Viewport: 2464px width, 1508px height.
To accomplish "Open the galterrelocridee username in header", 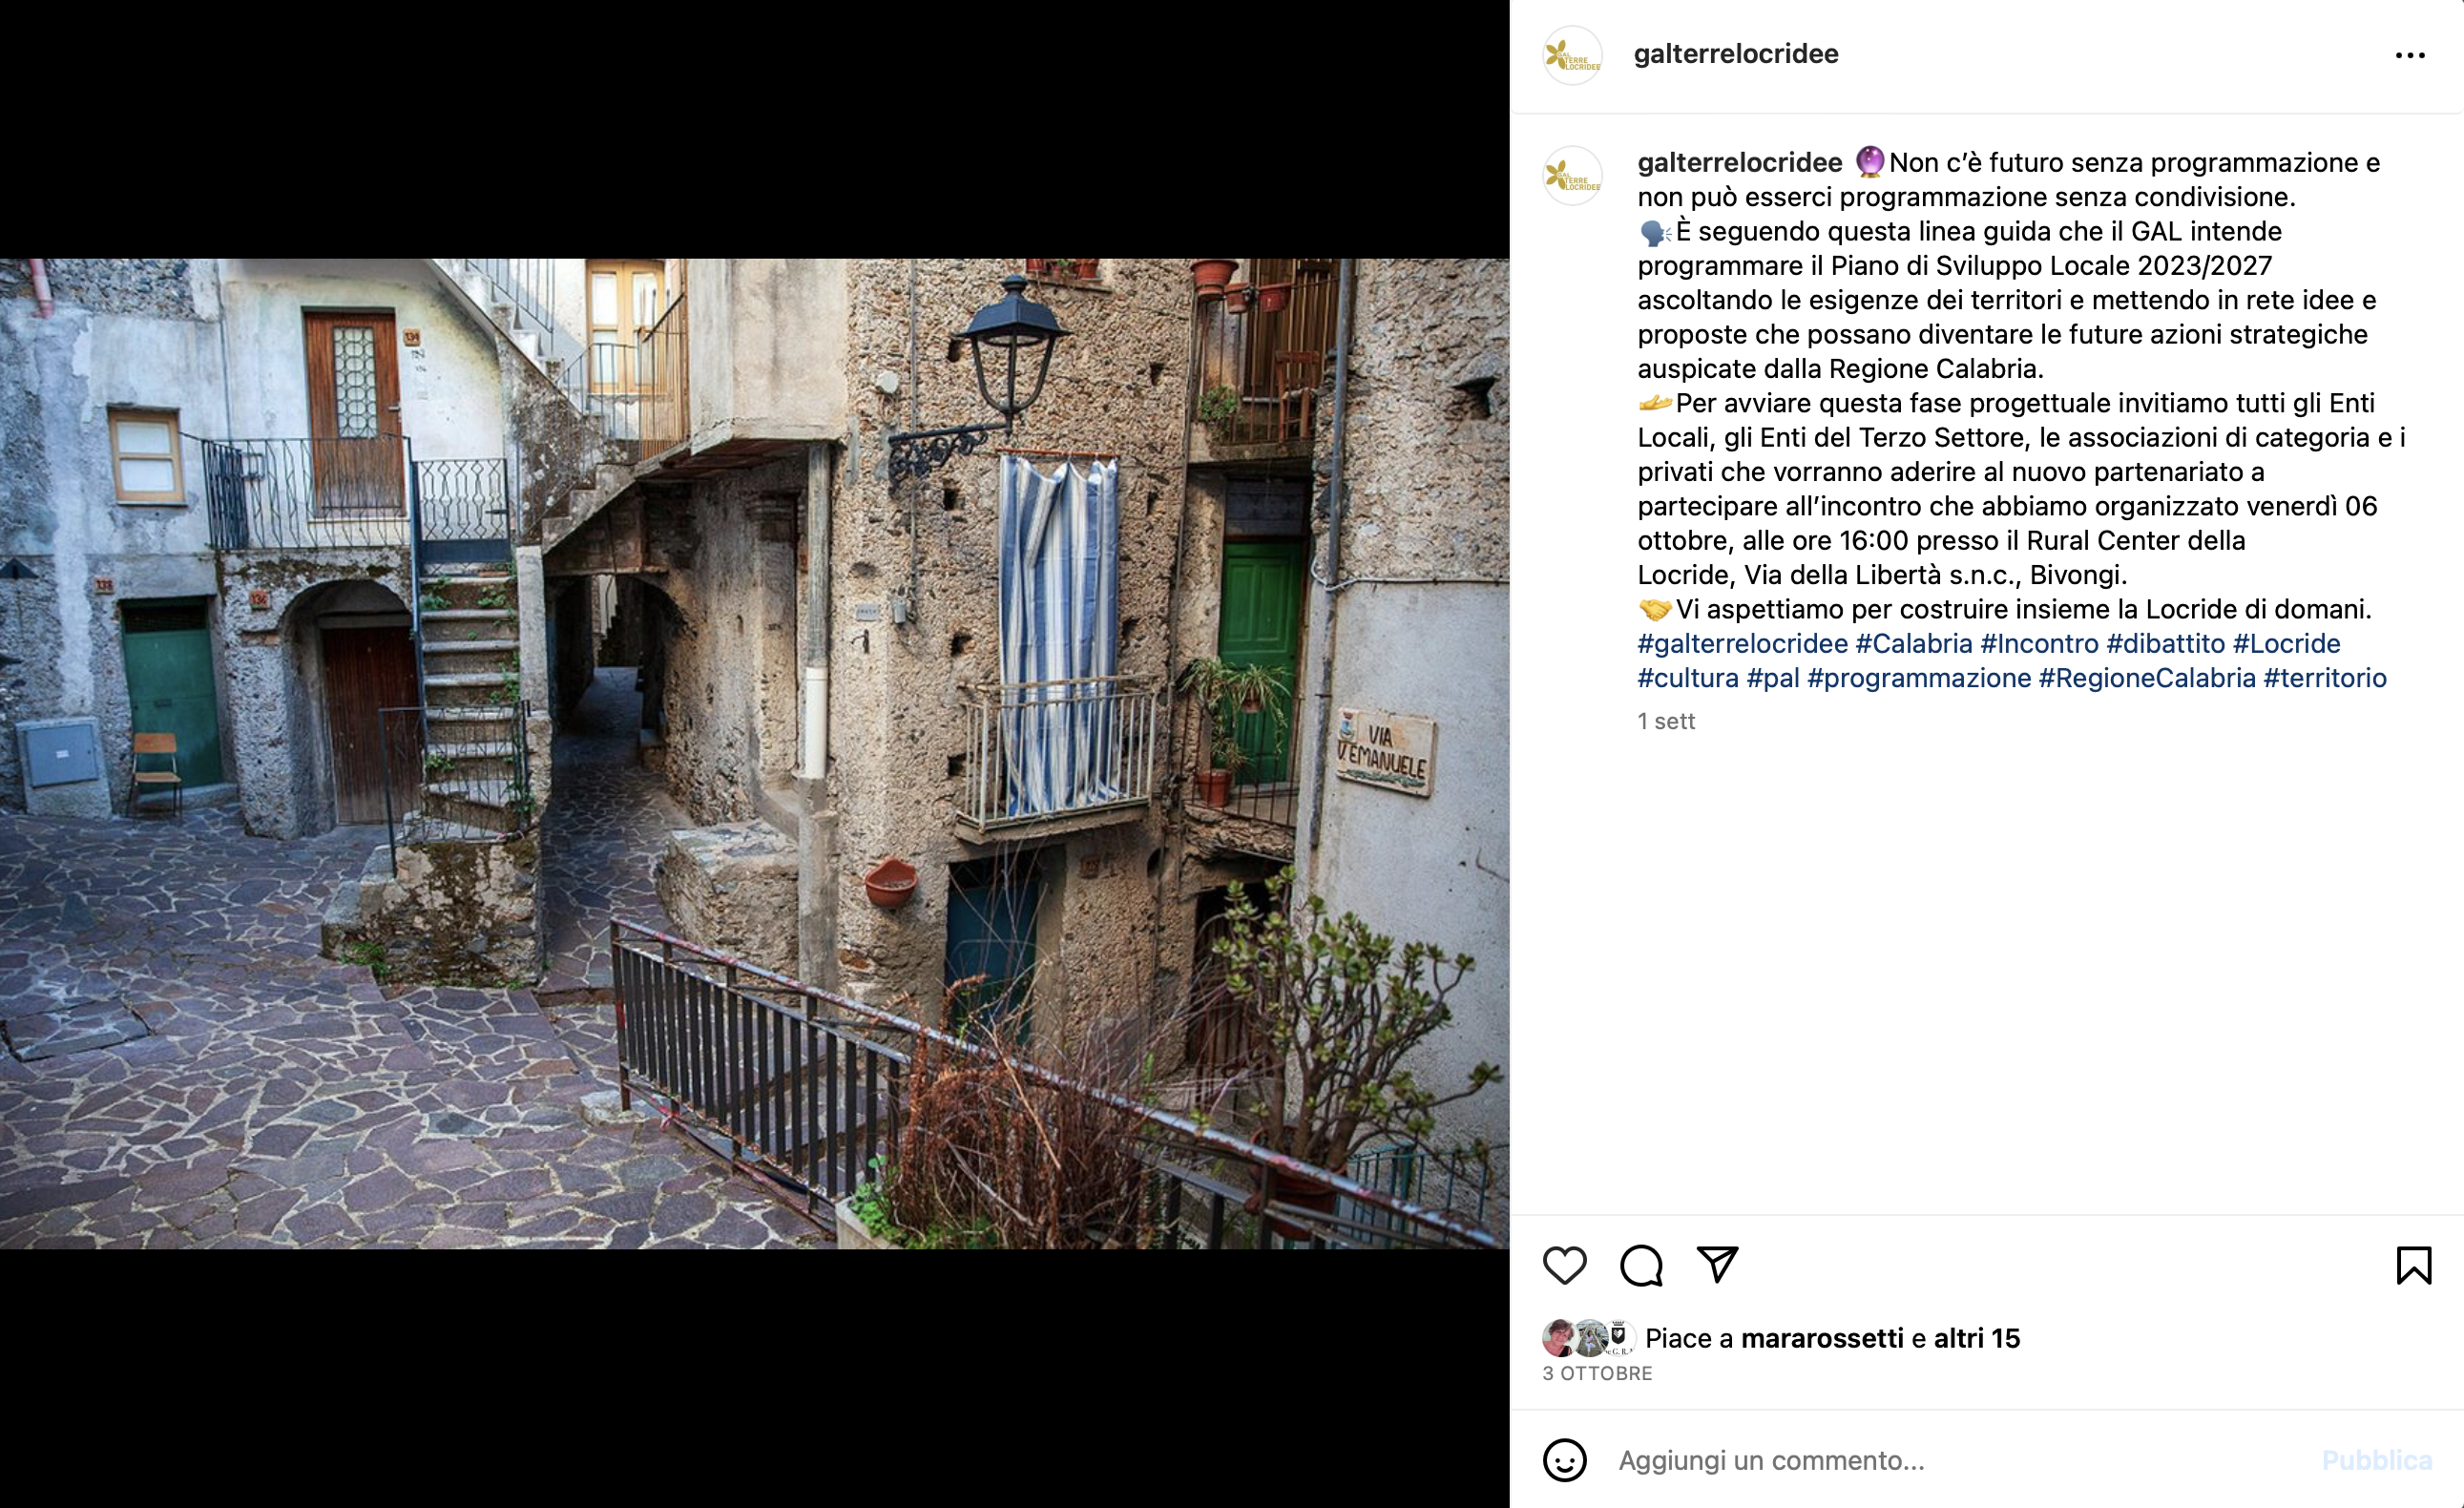I will point(1736,54).
